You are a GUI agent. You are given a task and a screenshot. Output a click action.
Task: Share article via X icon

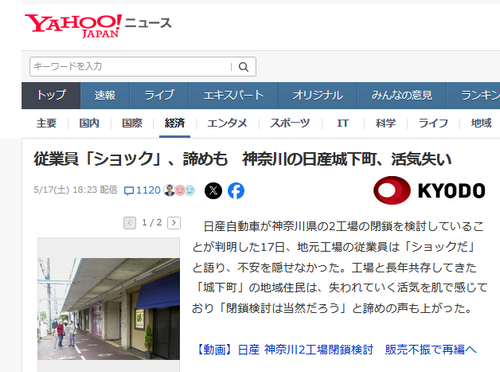(213, 191)
